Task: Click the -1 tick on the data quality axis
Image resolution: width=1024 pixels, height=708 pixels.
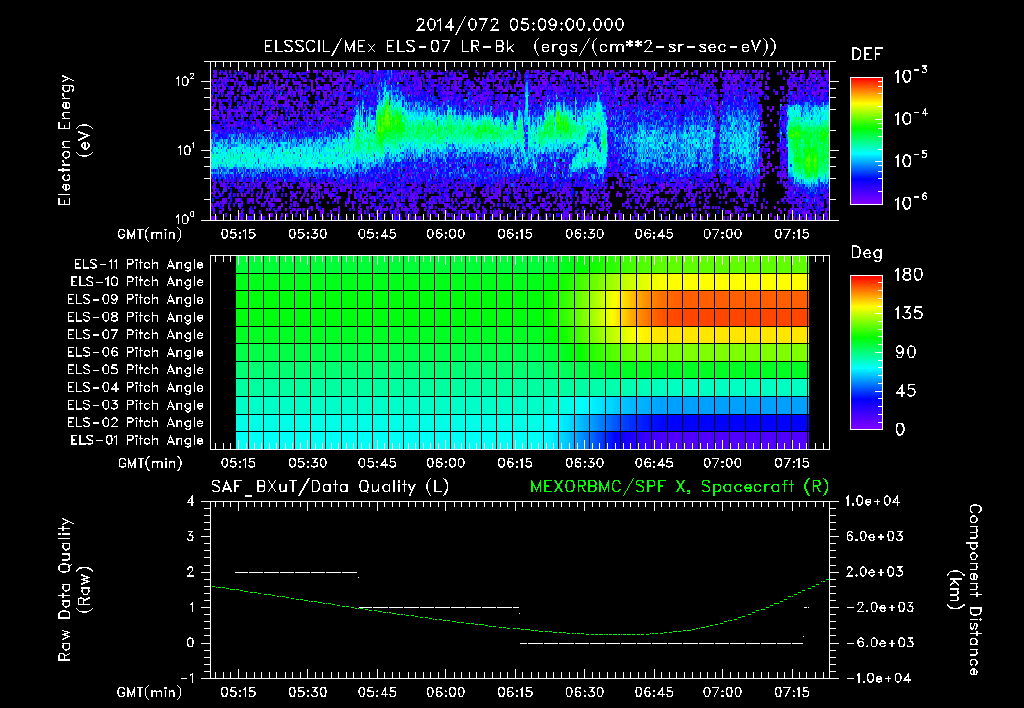Action: pyautogui.click(x=187, y=678)
